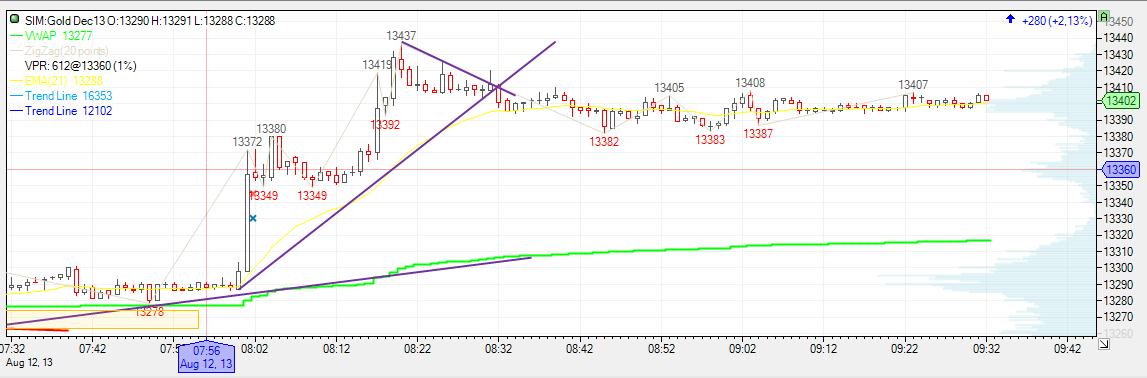This screenshot has width=1147, height=378.
Task: Select the Trend Line 12102 legend entry
Action: [x=68, y=110]
